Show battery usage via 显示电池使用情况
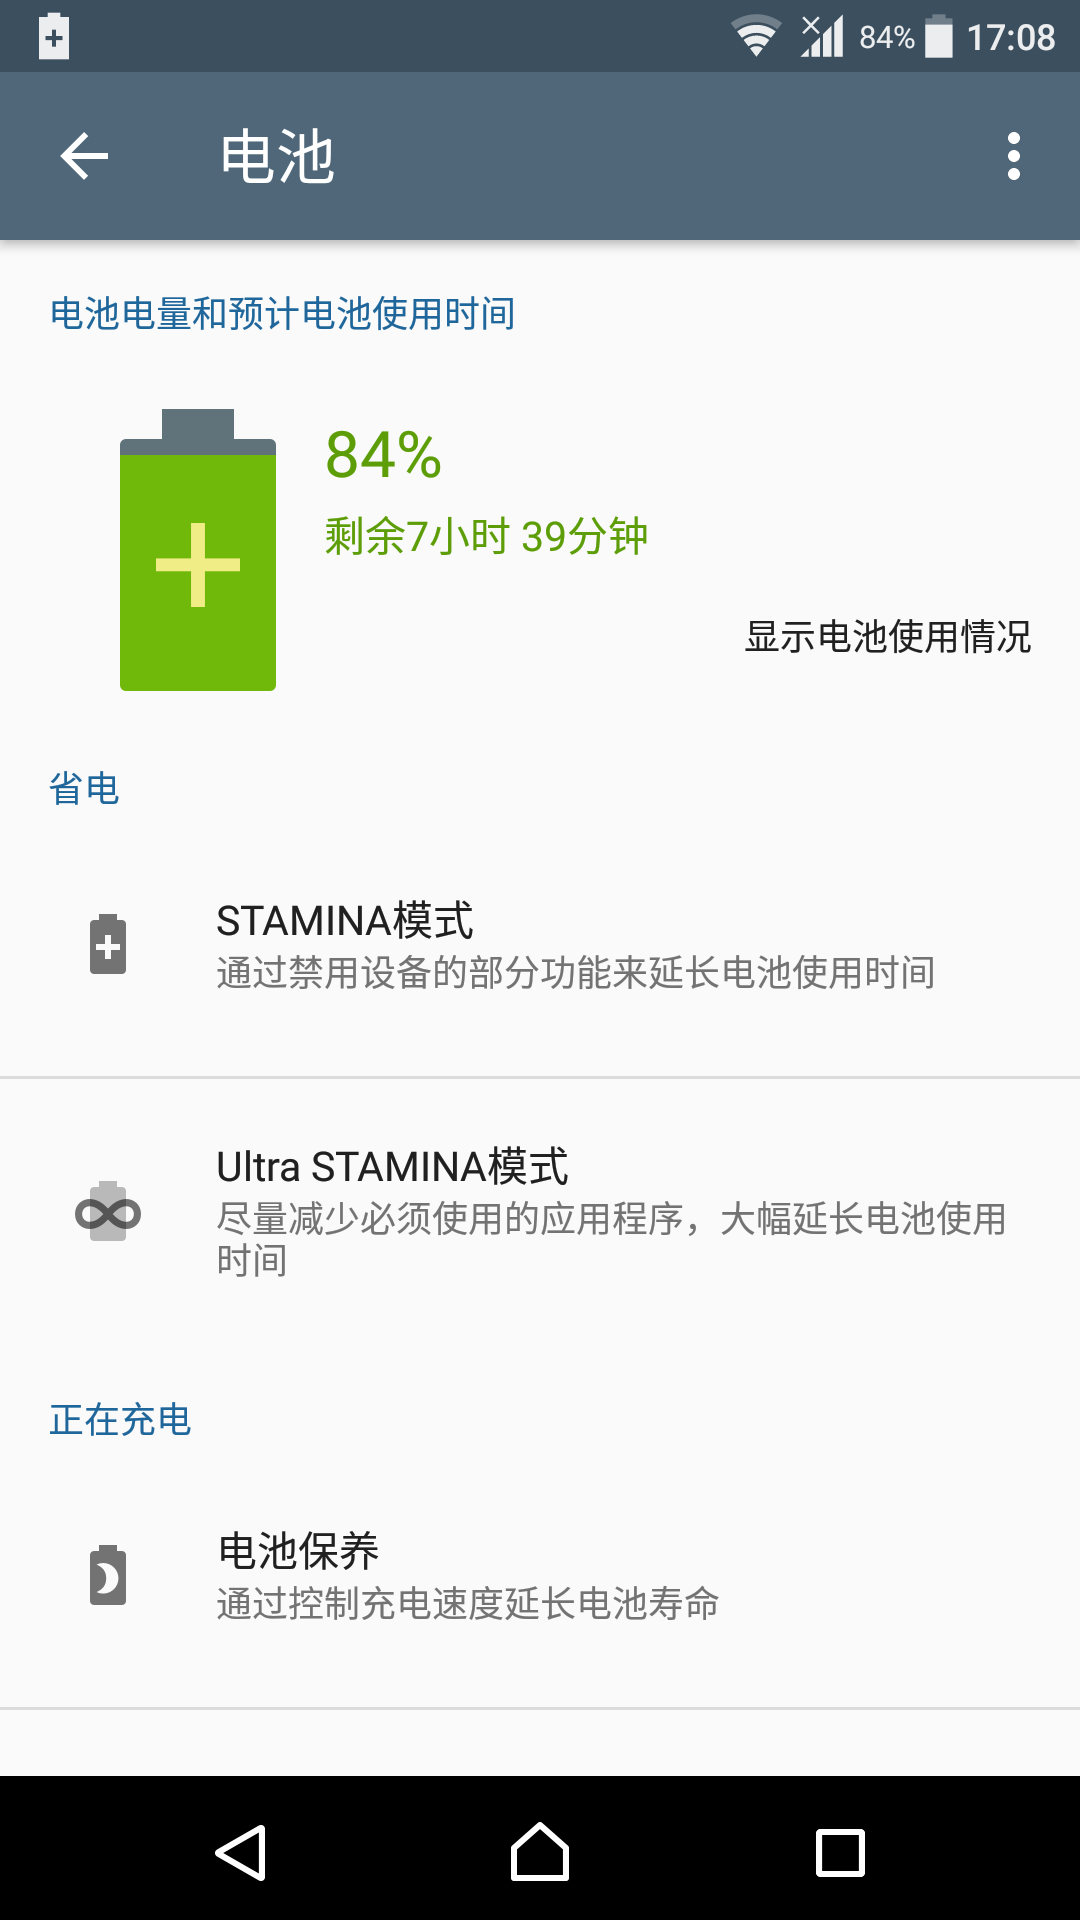This screenshot has width=1080, height=1920. tap(888, 637)
